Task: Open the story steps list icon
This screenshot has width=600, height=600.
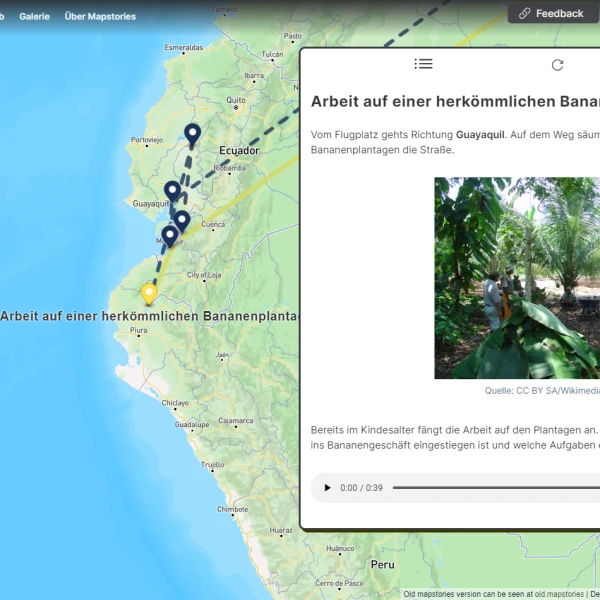Action: (423, 64)
